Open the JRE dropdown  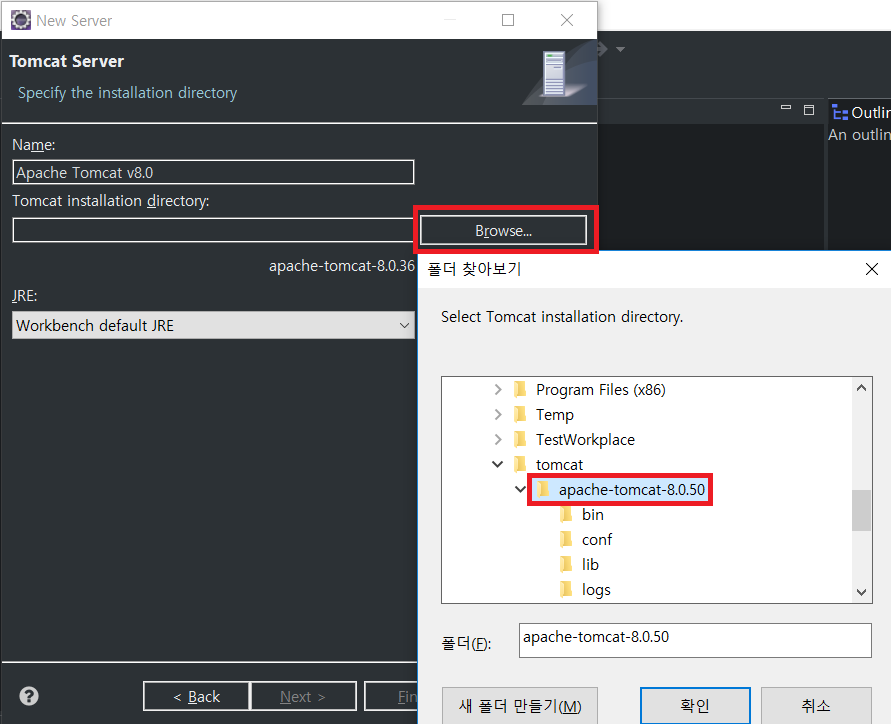tap(213, 325)
